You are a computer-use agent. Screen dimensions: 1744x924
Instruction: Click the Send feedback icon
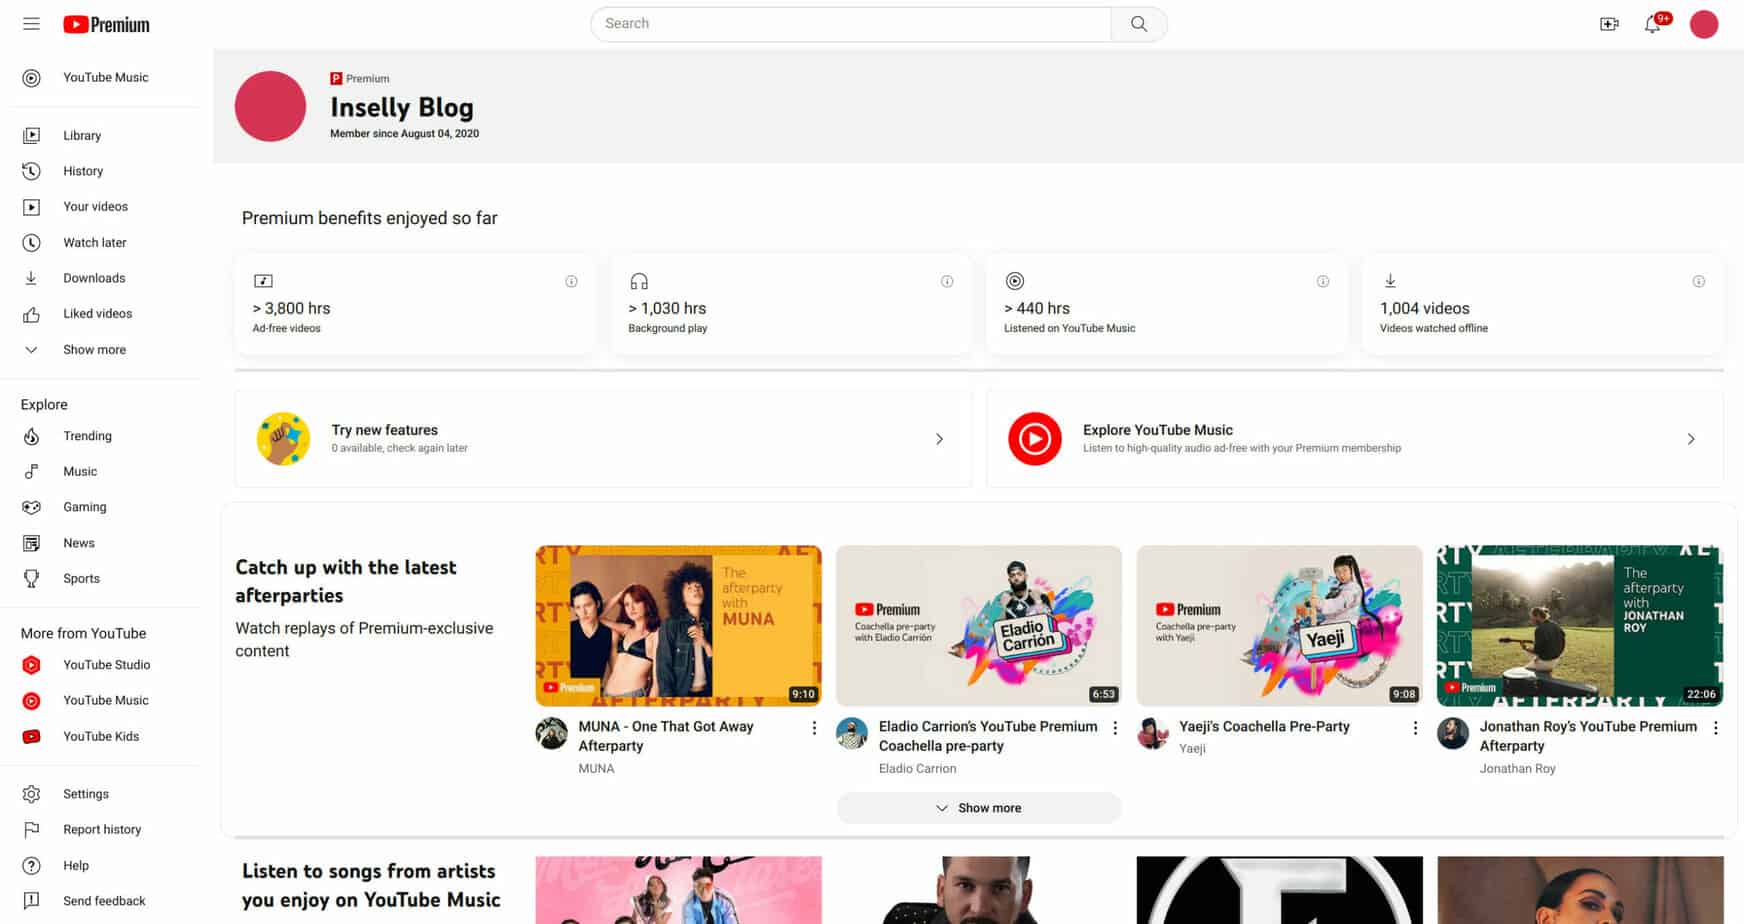coord(32,901)
